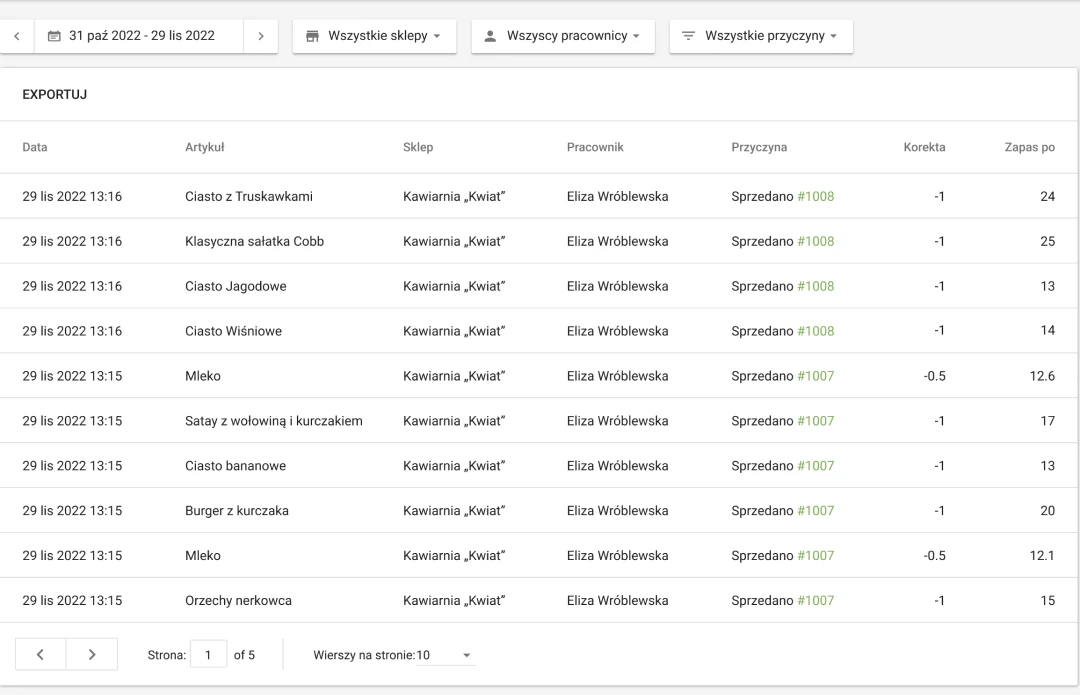
Task: Open receipt #1008 for Klasyczna sałatka Cobb
Action: pyautogui.click(x=815, y=241)
